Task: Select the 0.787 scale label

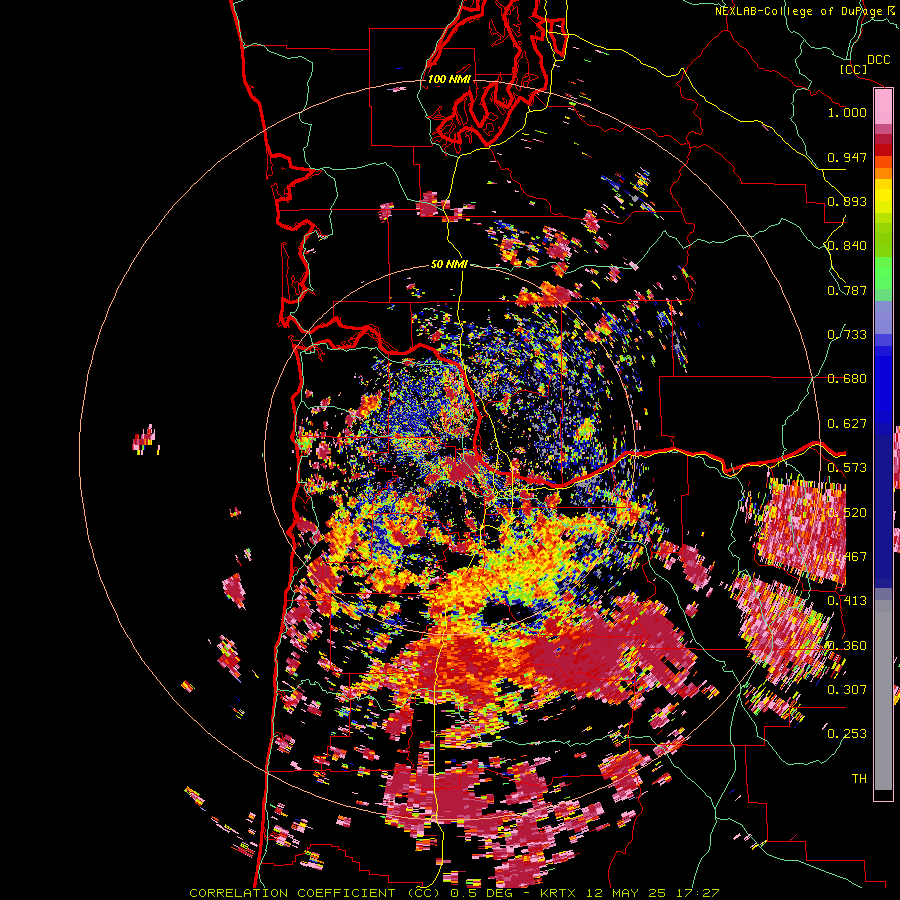Action: [x=847, y=290]
